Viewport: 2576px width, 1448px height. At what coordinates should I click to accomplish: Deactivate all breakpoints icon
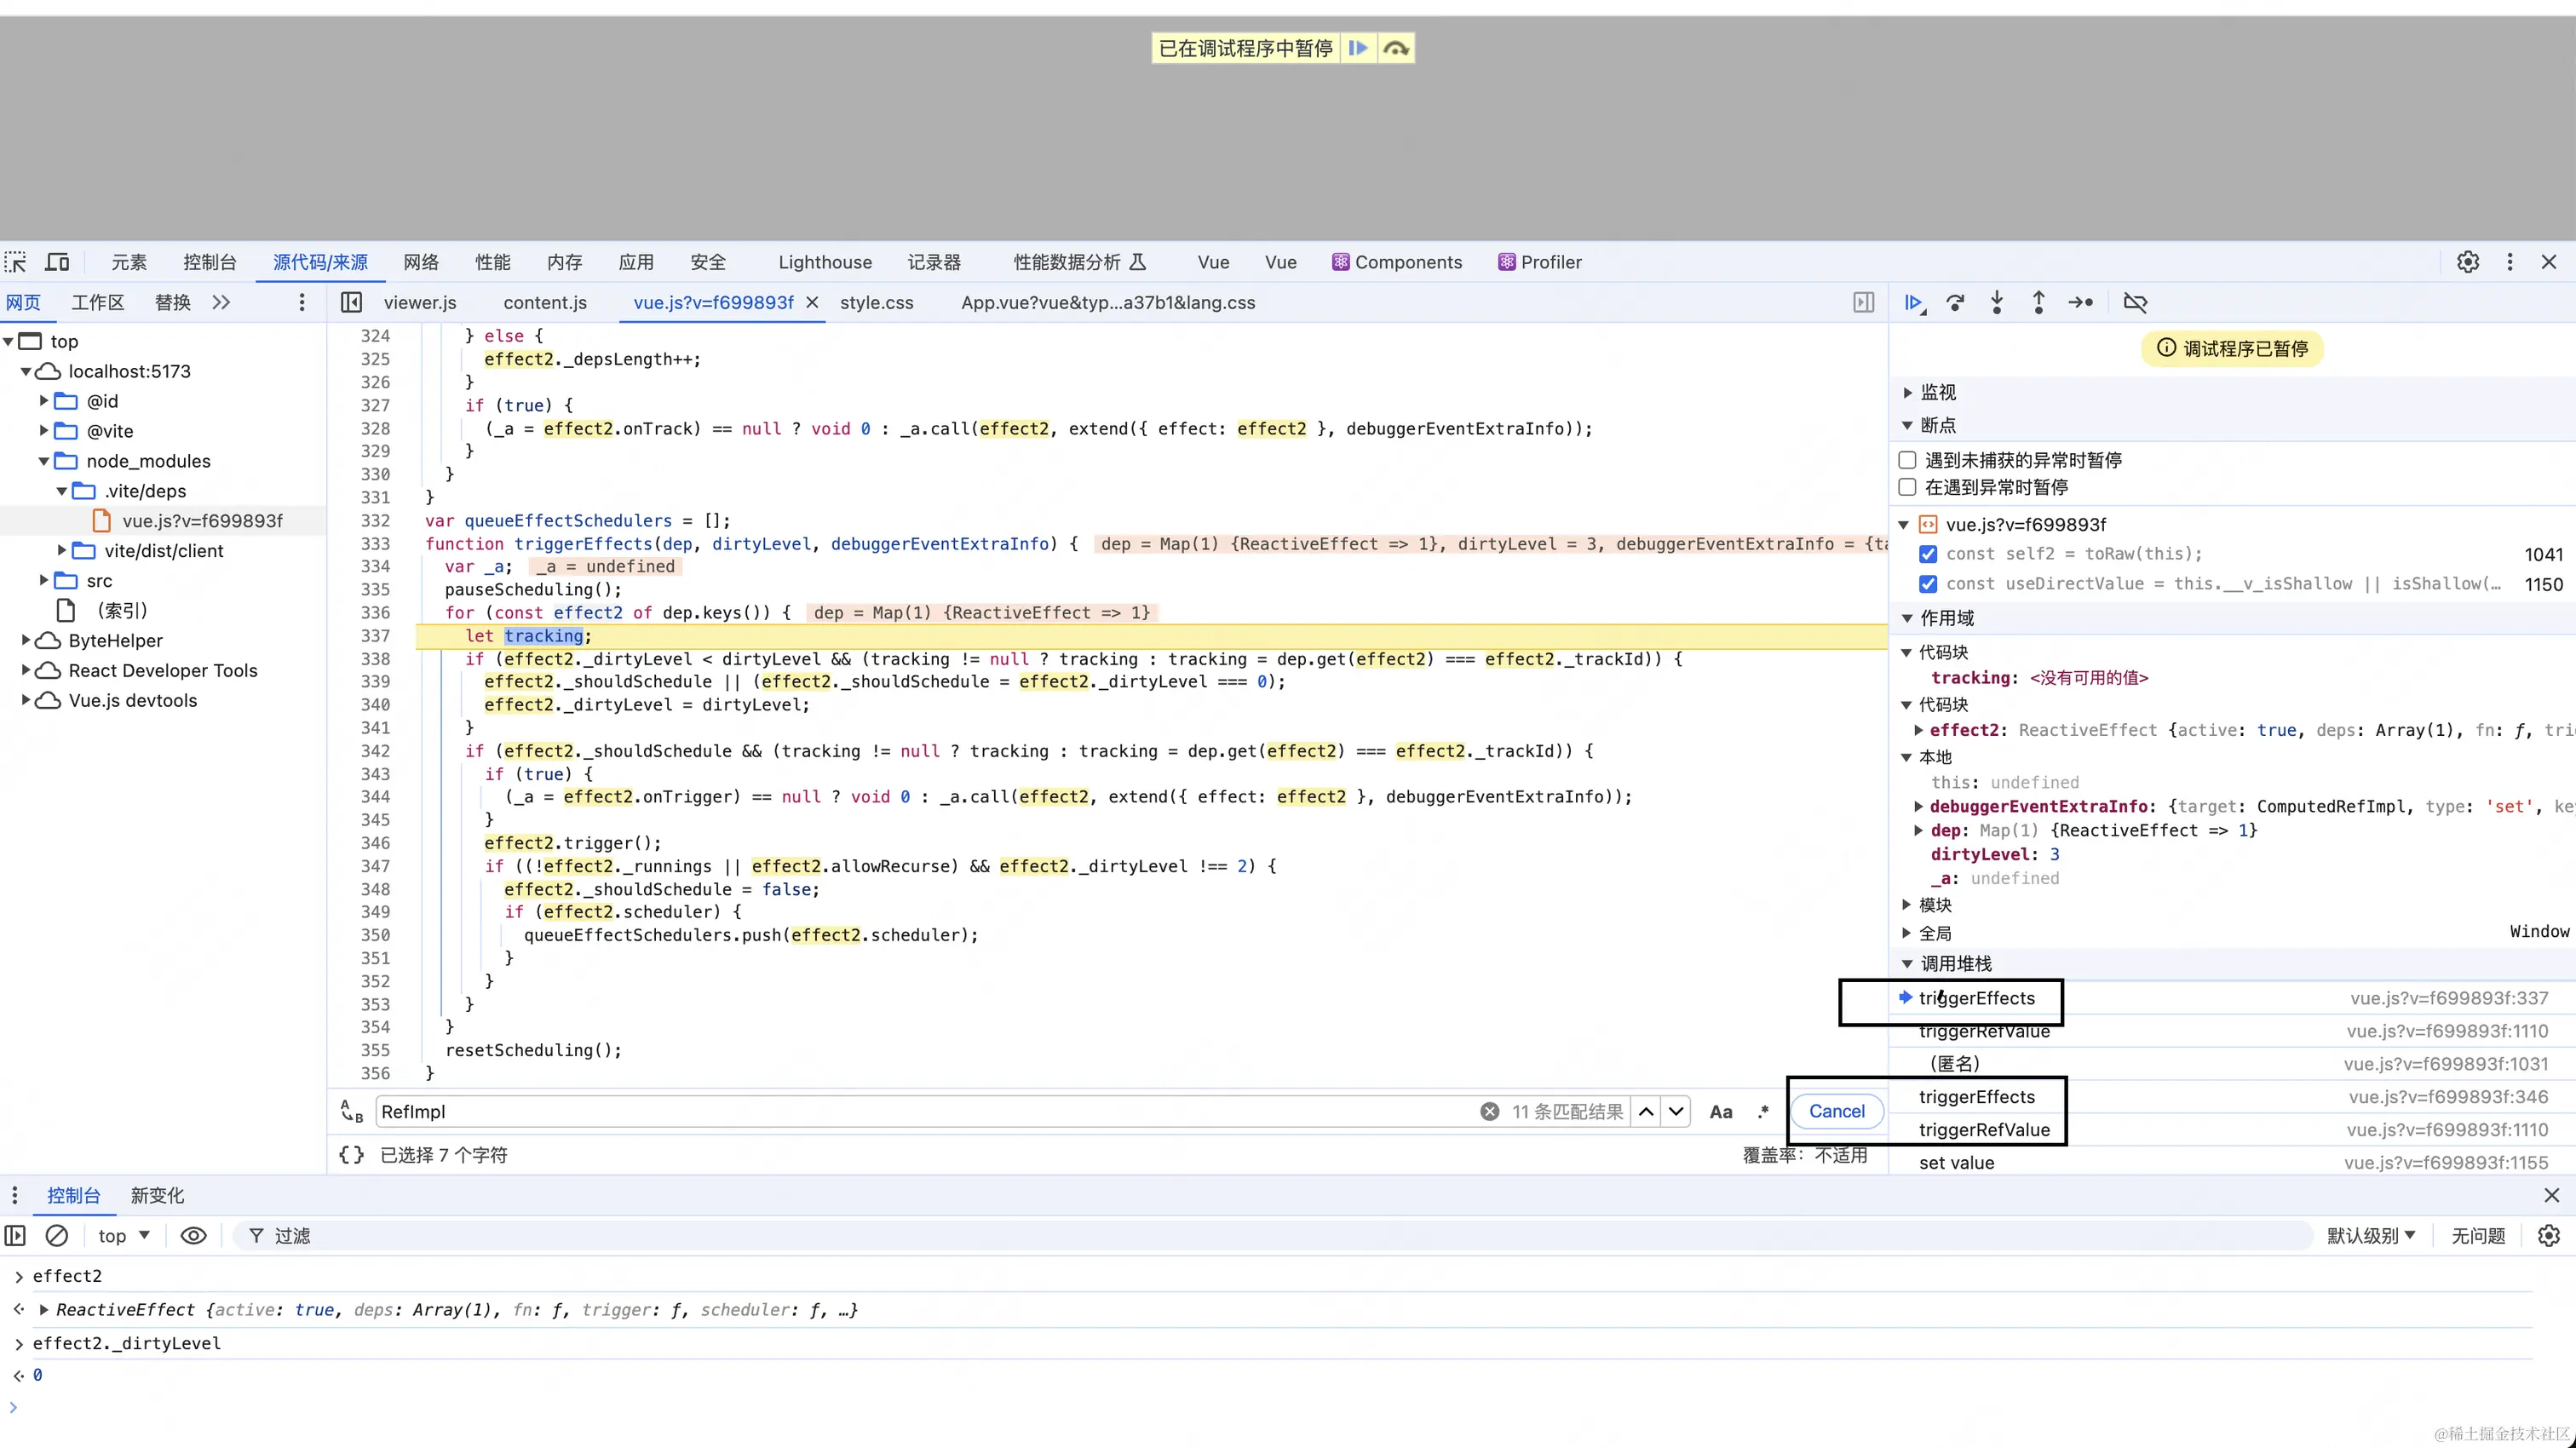click(x=2135, y=302)
